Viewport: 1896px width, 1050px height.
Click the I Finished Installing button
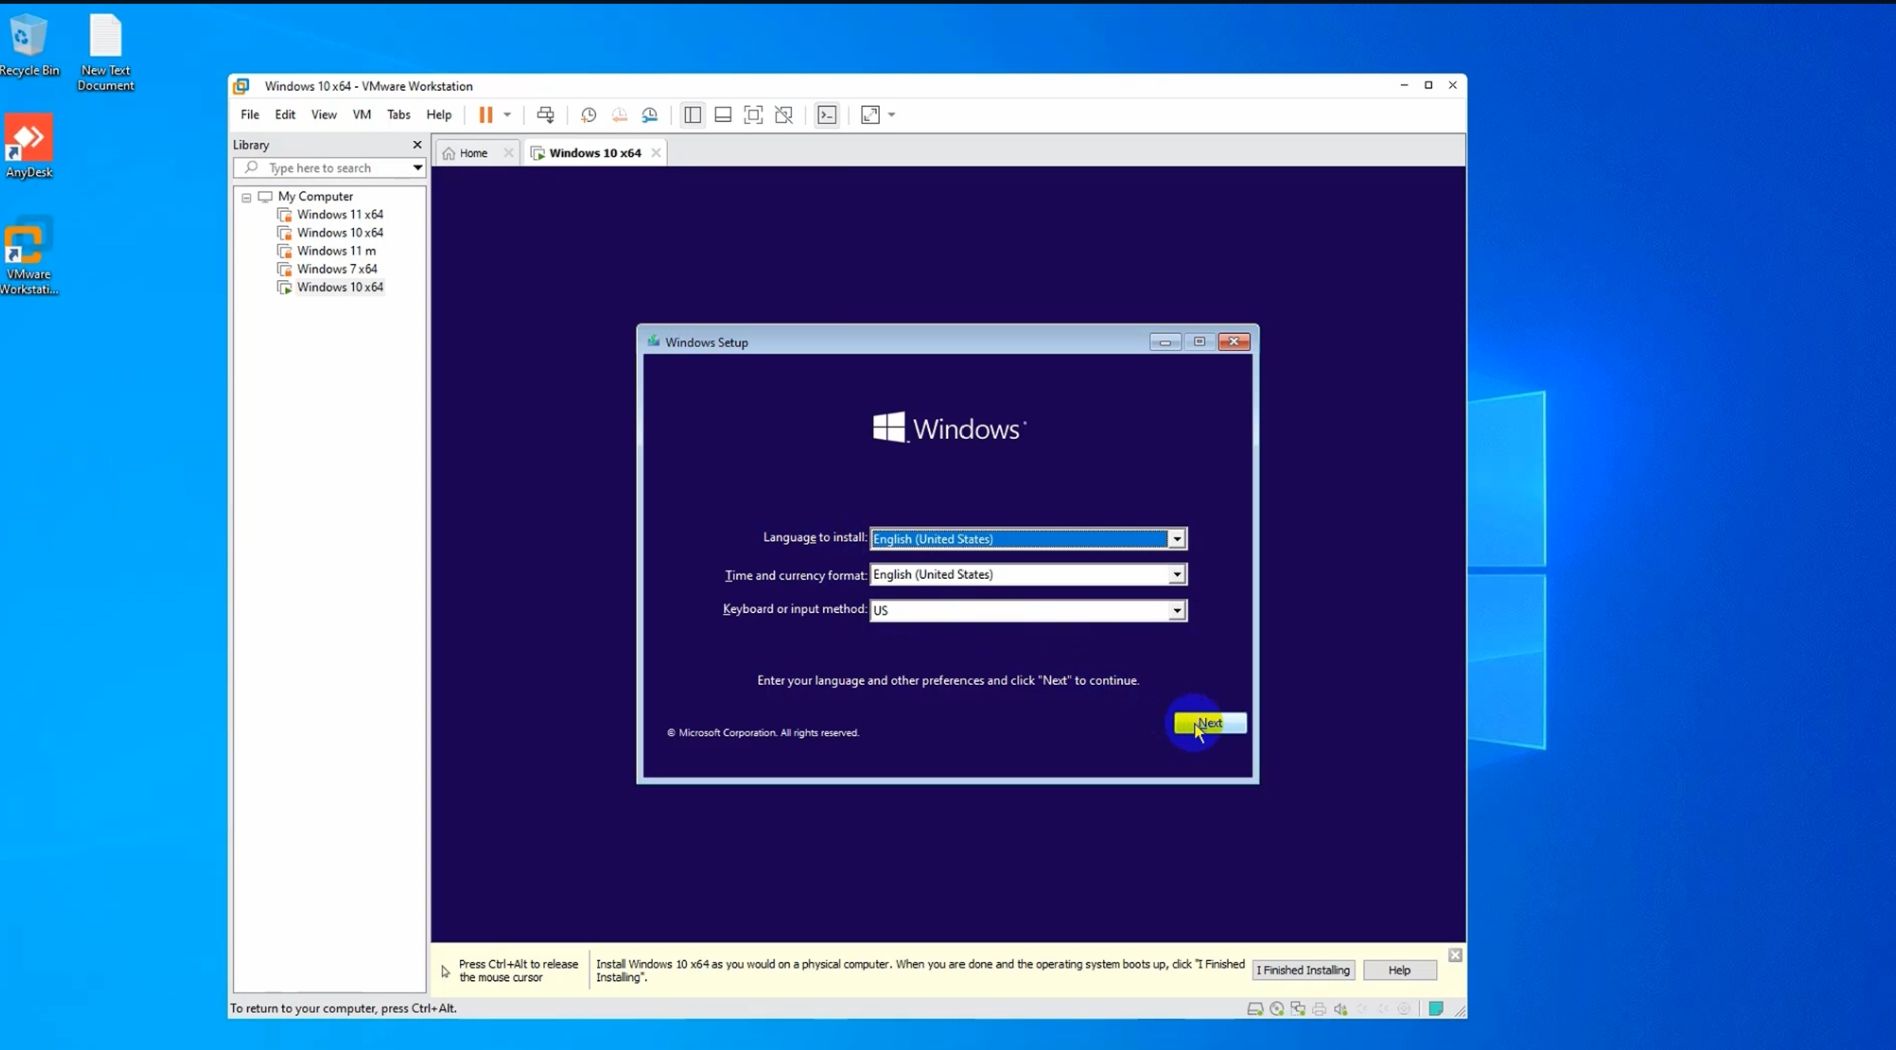click(x=1303, y=970)
